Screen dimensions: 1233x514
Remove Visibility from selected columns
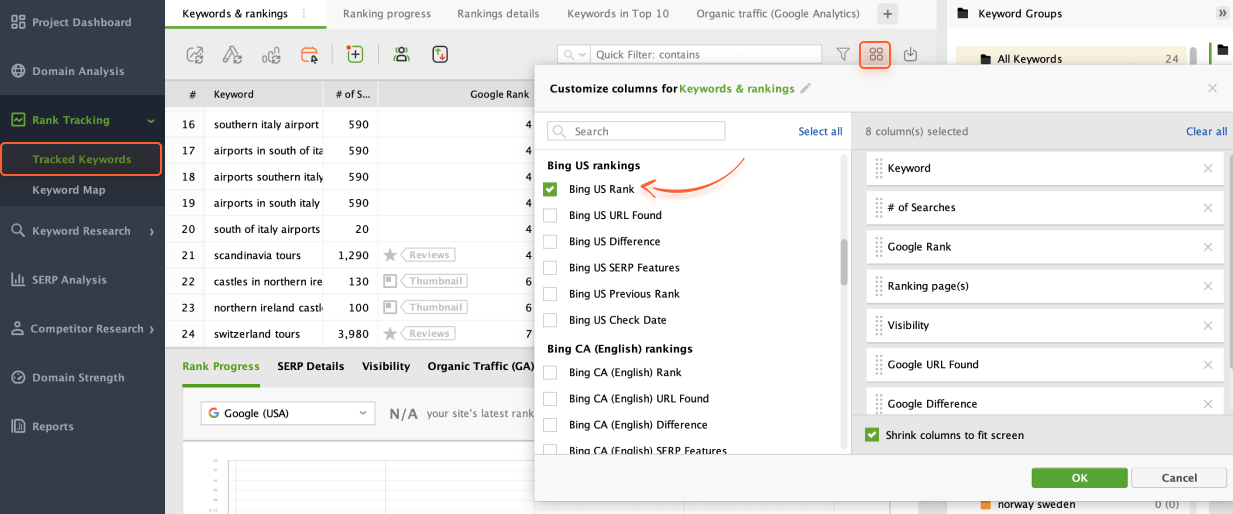pos(1208,325)
